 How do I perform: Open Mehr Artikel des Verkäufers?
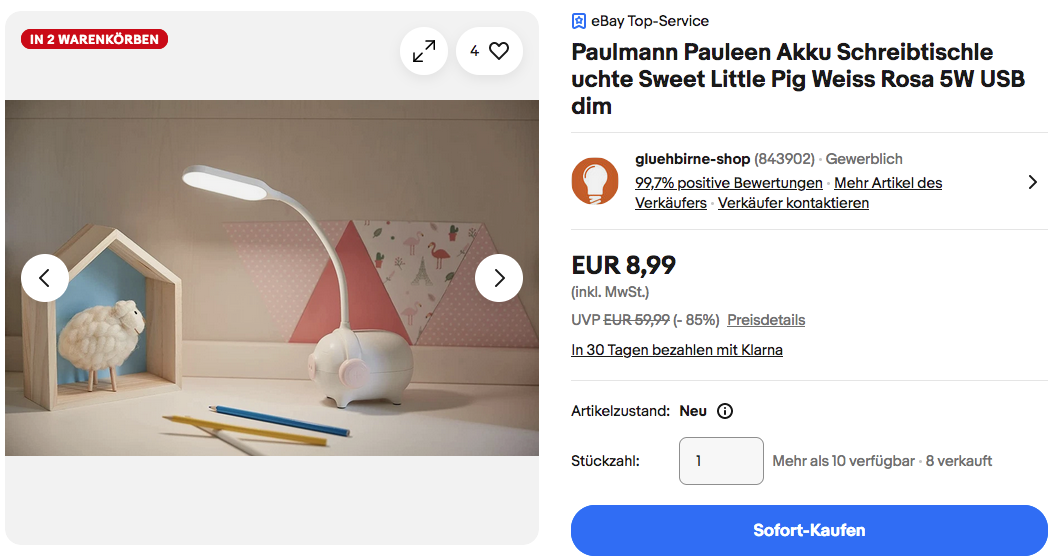click(888, 183)
